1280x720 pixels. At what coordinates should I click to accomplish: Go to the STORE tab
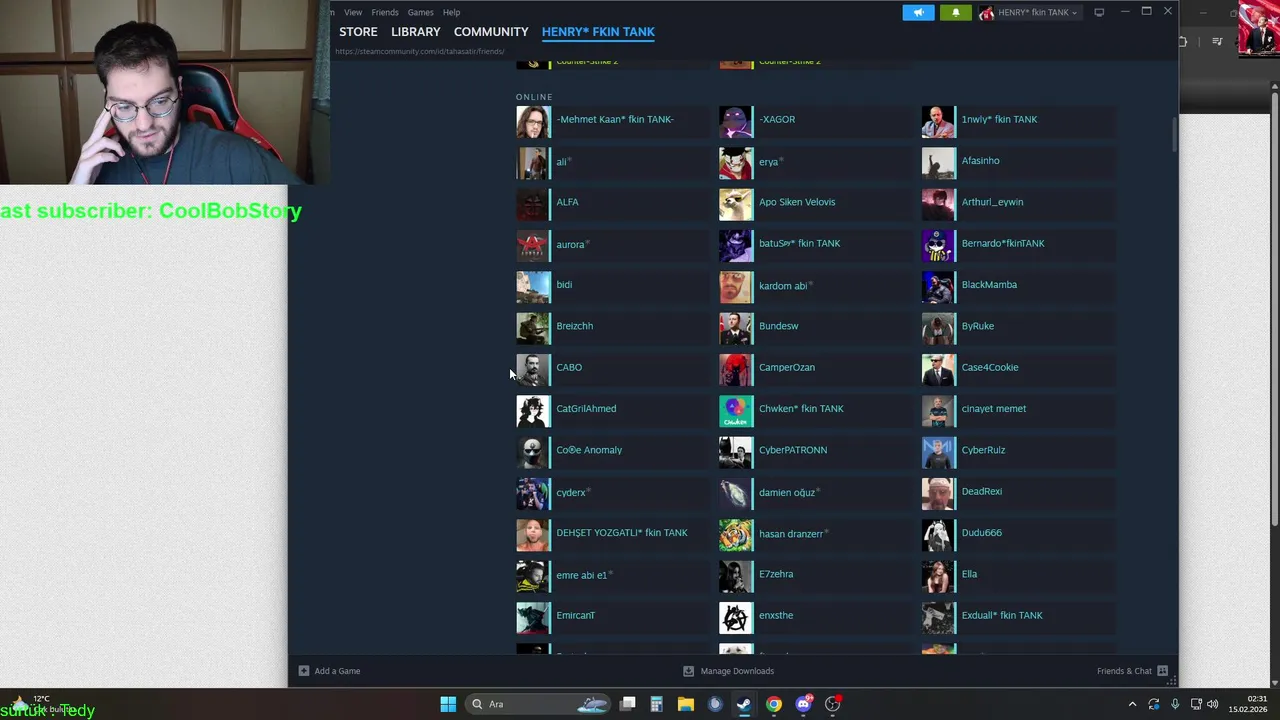(x=358, y=32)
